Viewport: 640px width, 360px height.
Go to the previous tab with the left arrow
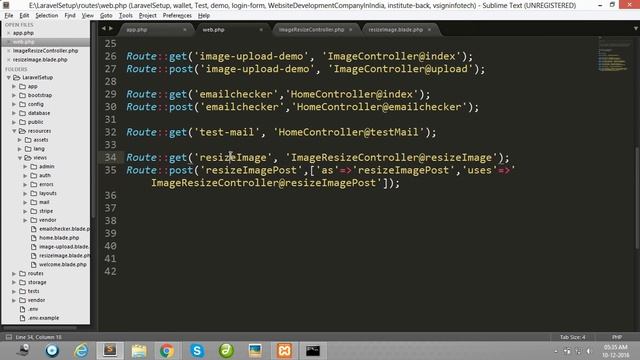coord(103,29)
